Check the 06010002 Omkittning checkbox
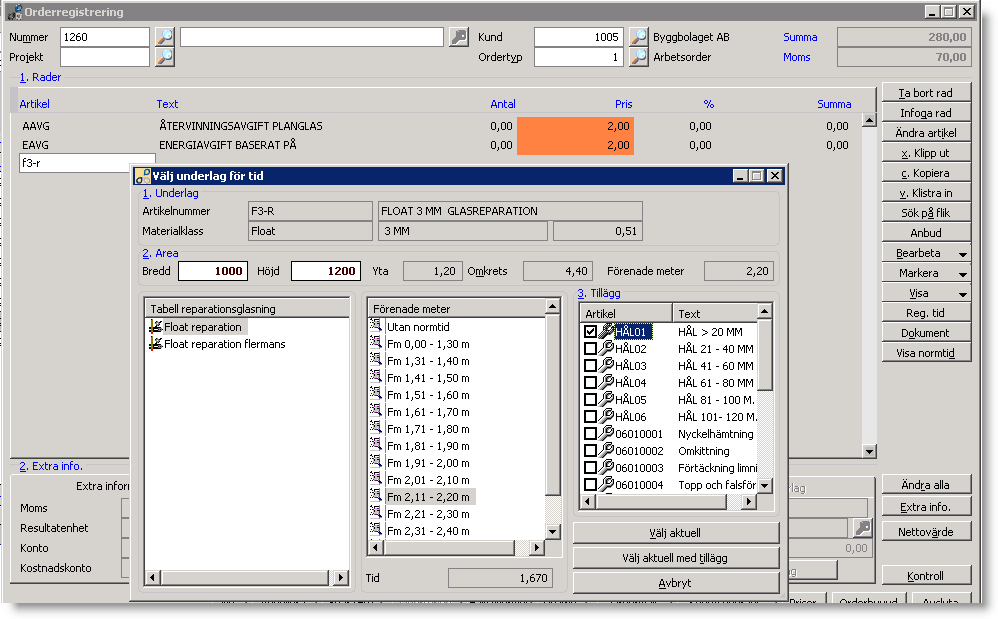 [590, 451]
